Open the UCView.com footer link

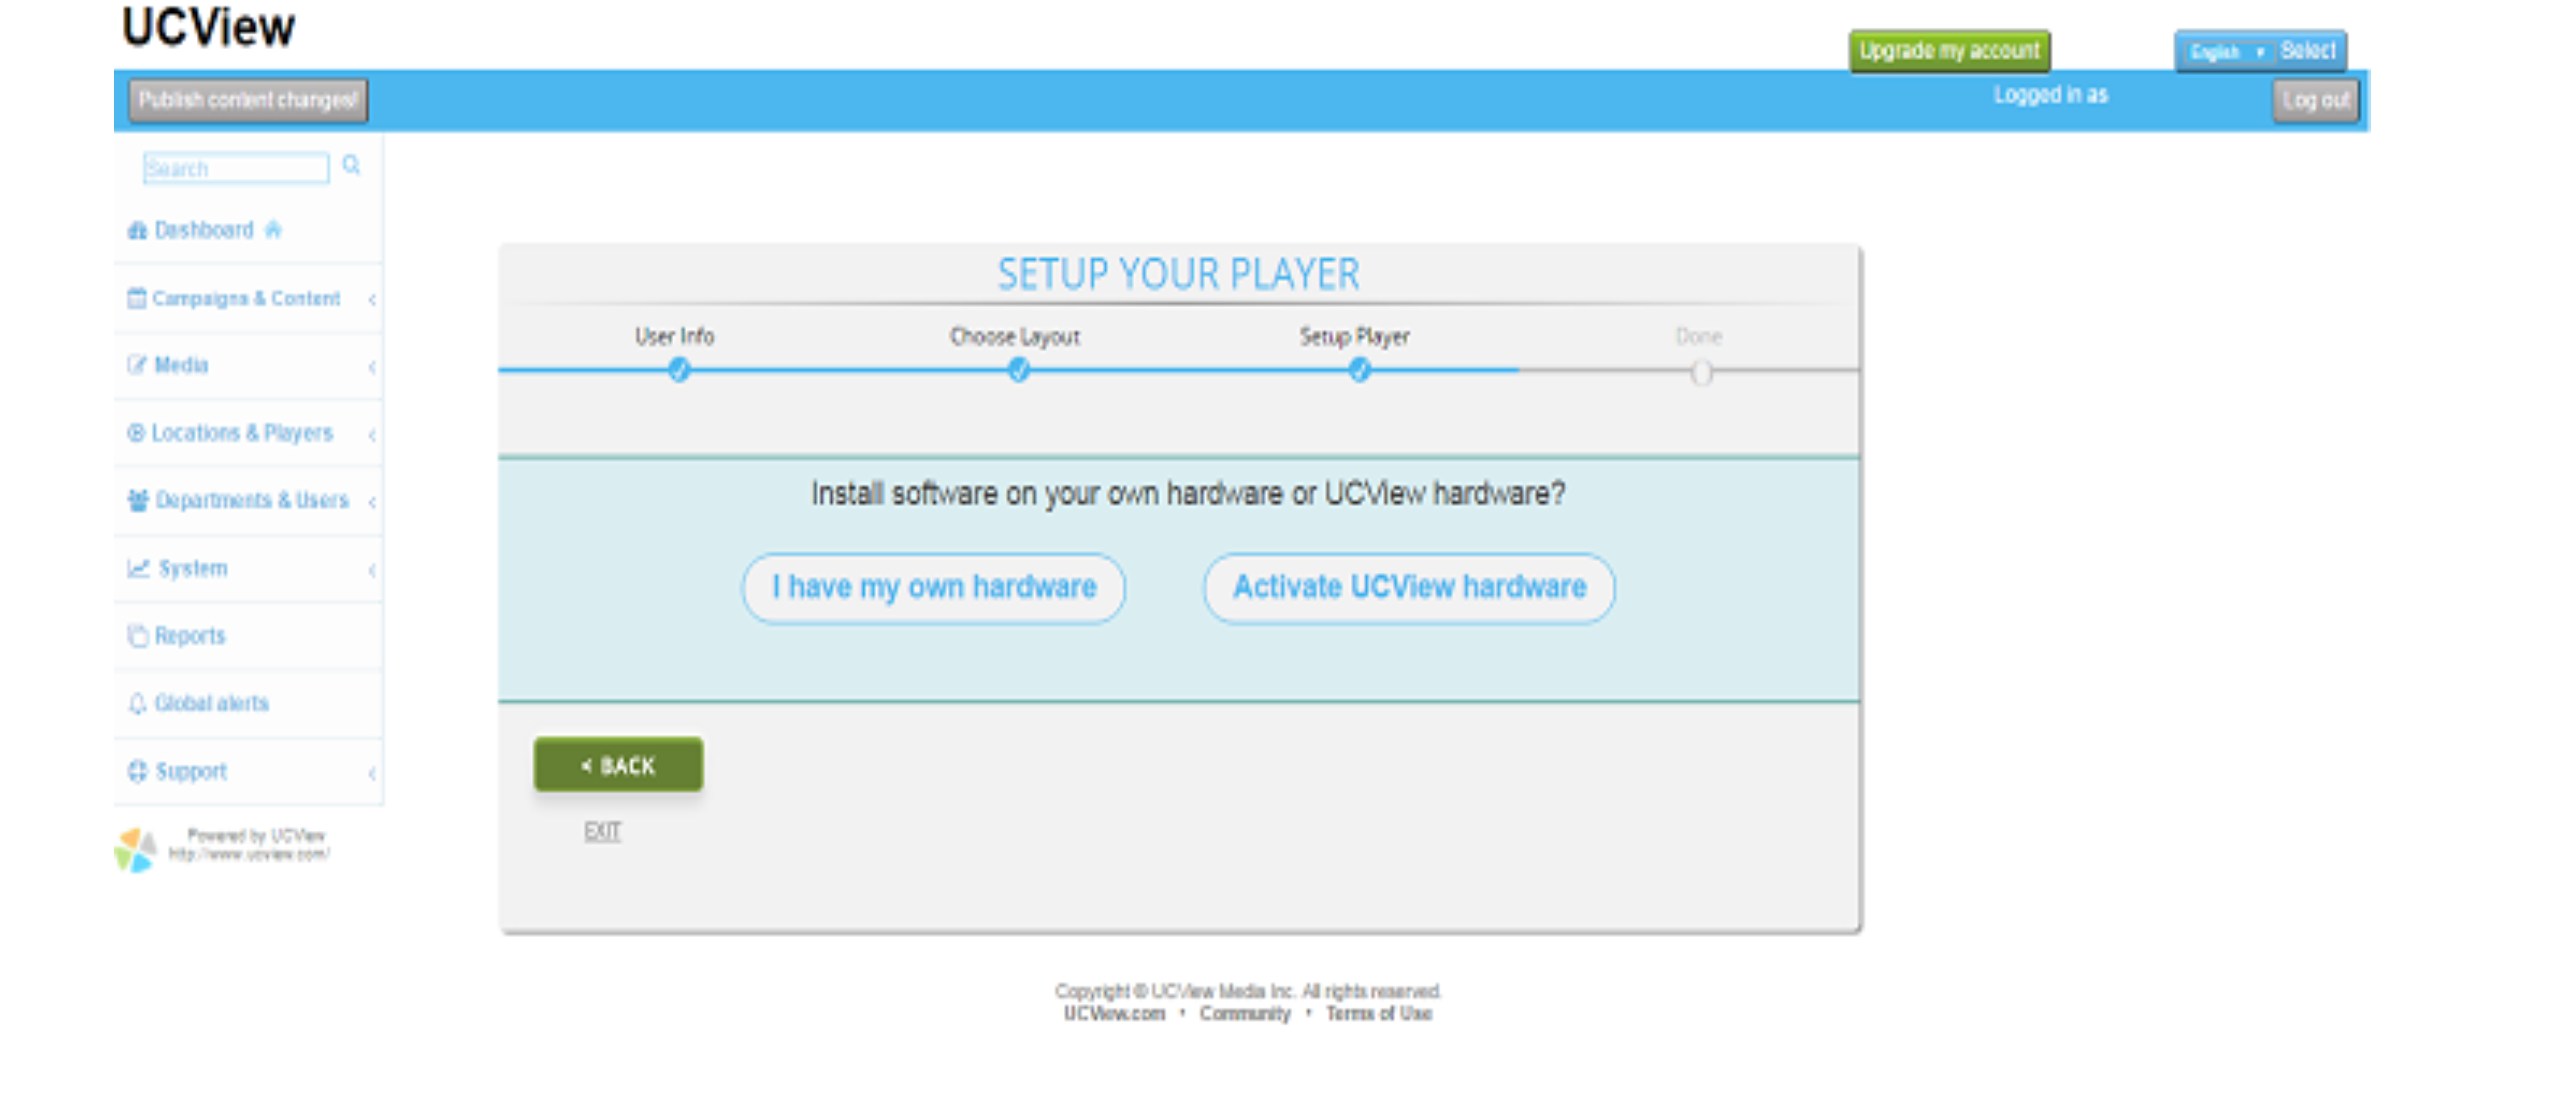click(1114, 1013)
